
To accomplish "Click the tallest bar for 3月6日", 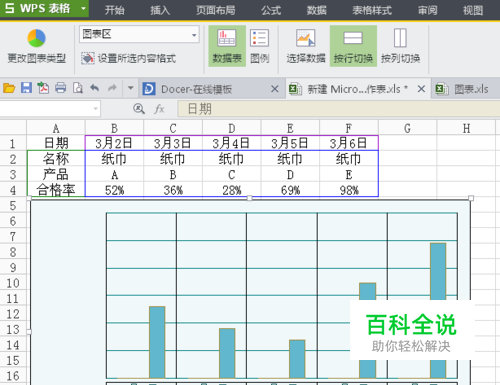I will (438, 272).
